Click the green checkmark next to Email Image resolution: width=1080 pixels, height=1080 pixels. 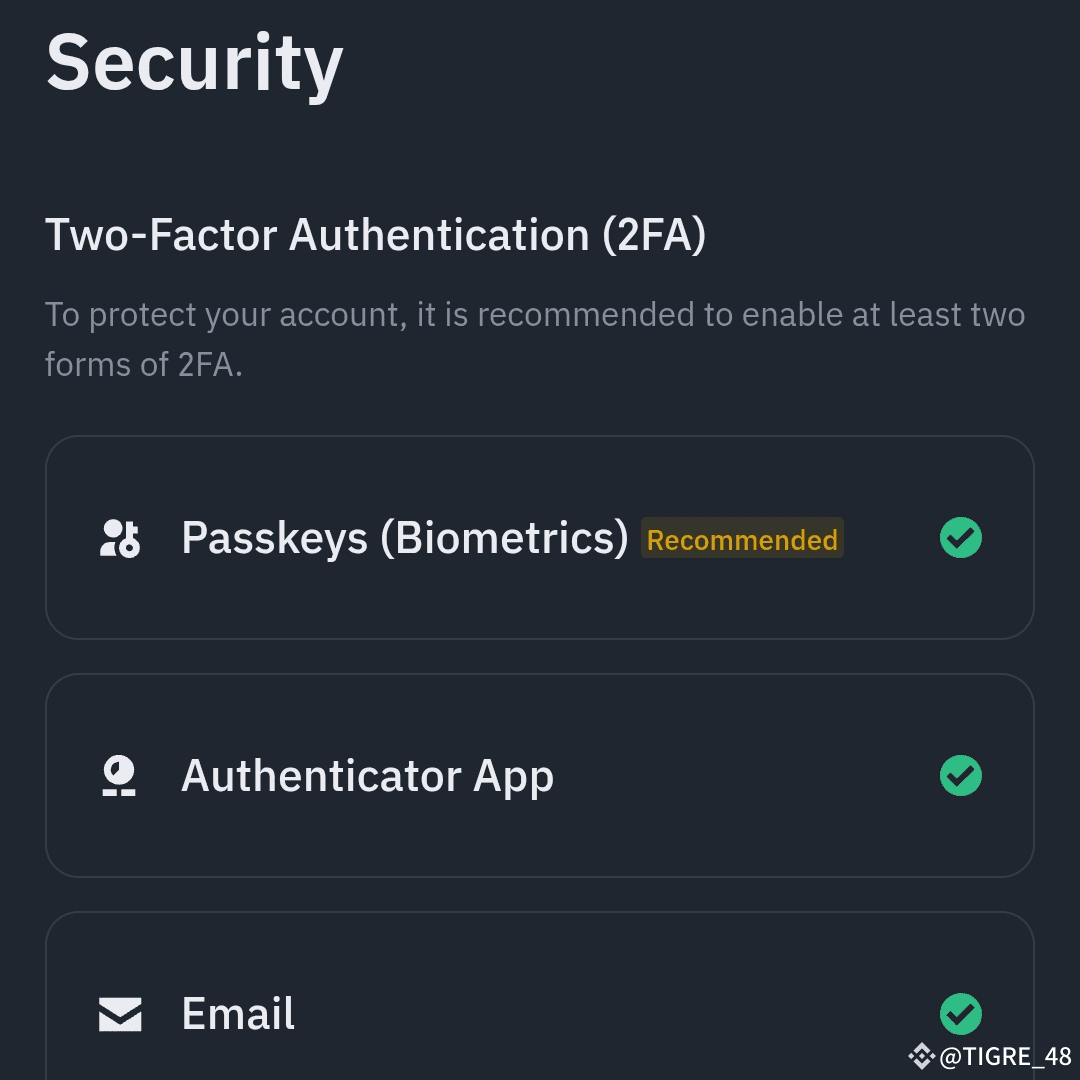[961, 1013]
